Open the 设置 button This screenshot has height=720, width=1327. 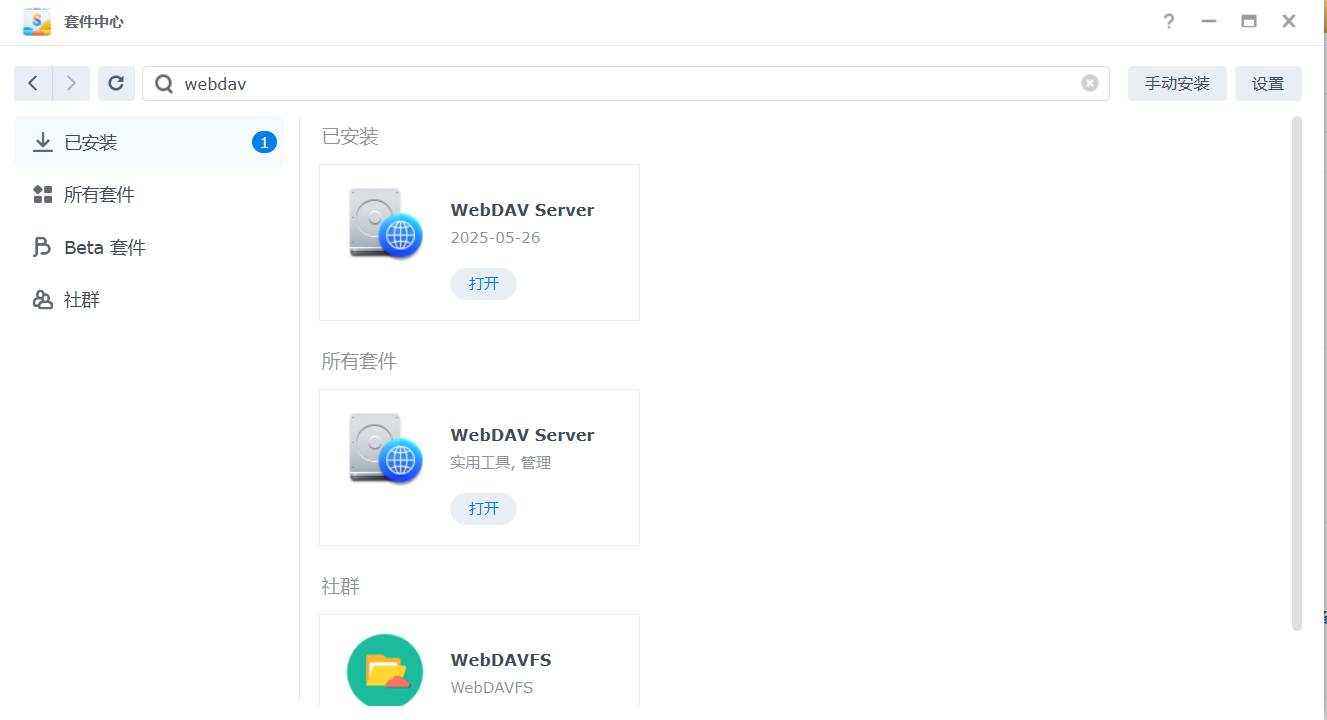pos(1268,84)
